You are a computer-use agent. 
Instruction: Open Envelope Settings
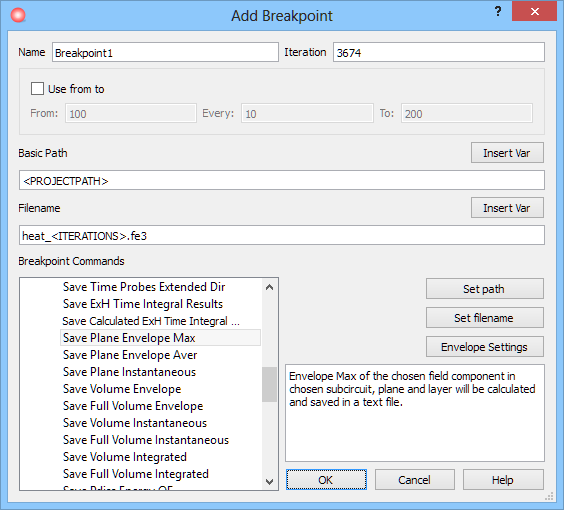[x=485, y=347]
